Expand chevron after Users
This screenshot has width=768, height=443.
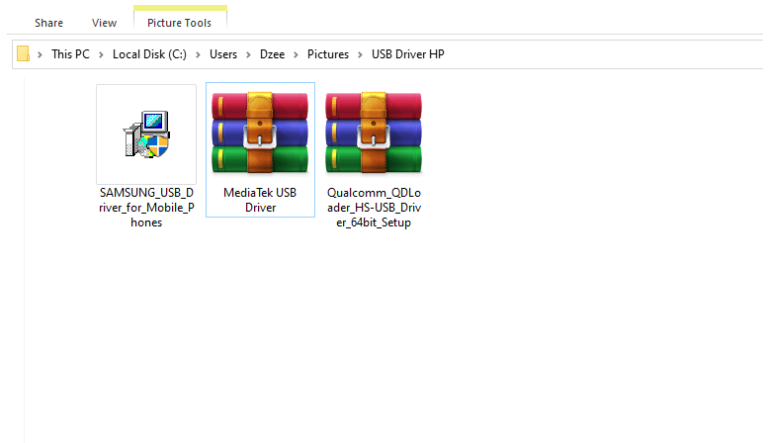(x=248, y=54)
